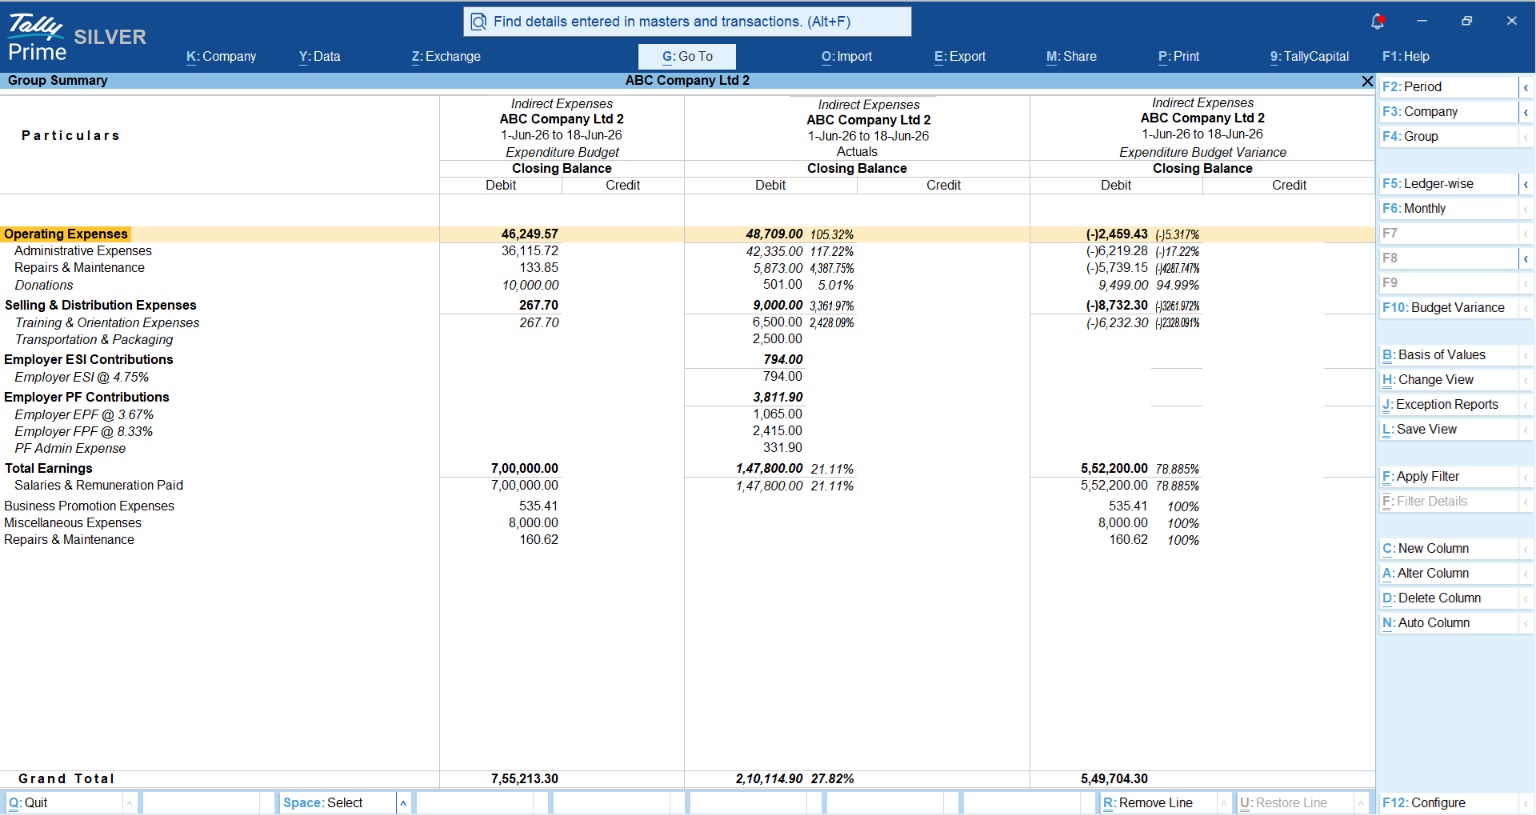Select Administrative Expenses row
1536x815 pixels.
[687, 252]
